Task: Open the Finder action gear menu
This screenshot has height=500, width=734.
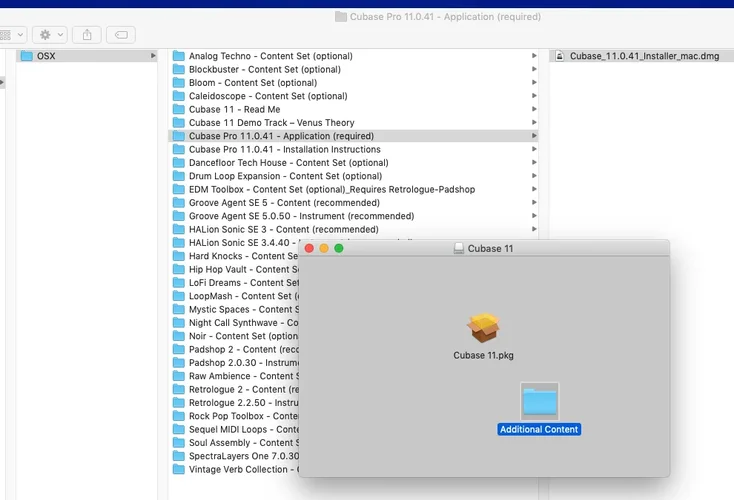Action: pyautogui.click(x=50, y=35)
